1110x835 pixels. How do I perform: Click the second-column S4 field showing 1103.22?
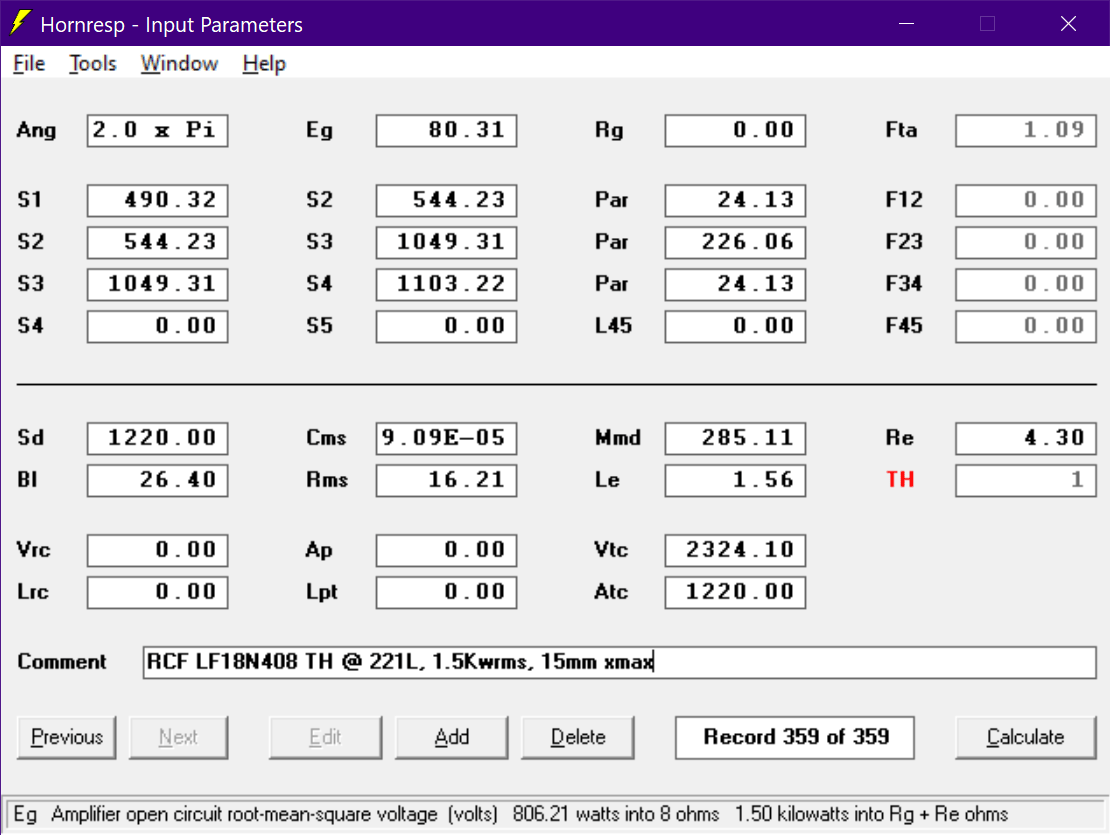pos(447,284)
